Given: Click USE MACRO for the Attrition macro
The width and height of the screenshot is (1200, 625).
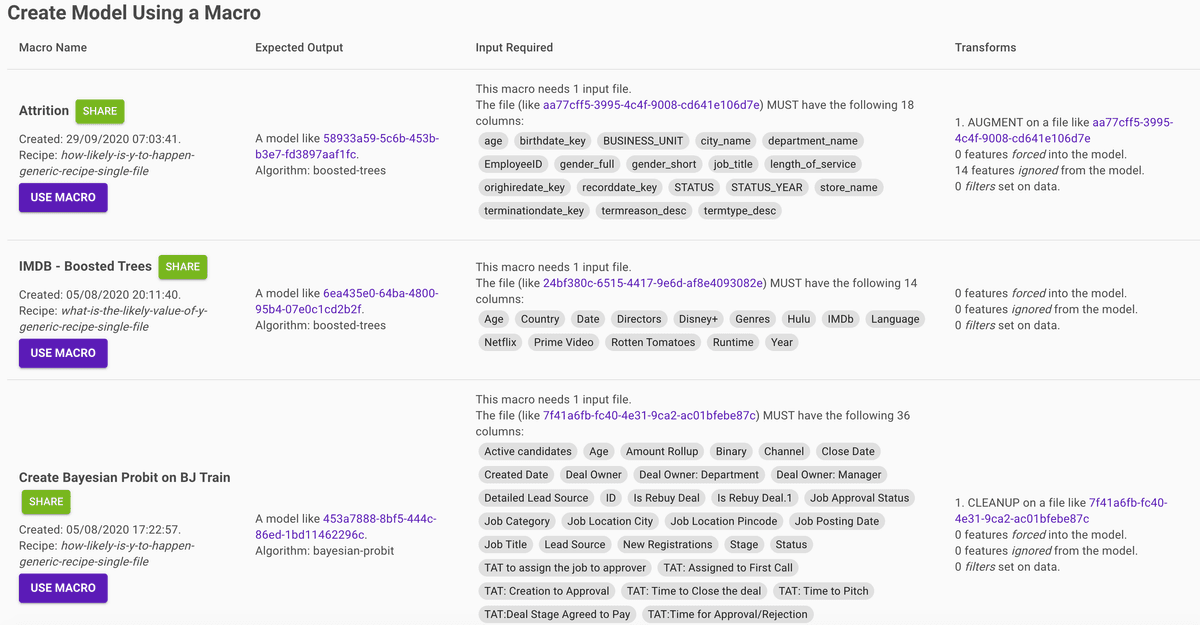Looking at the screenshot, I should pos(63,198).
